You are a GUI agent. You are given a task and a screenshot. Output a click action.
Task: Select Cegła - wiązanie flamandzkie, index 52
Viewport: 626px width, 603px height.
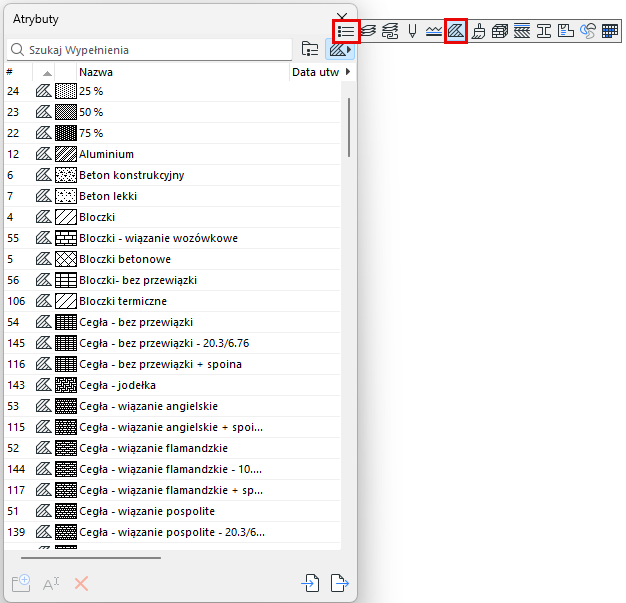click(x=172, y=448)
